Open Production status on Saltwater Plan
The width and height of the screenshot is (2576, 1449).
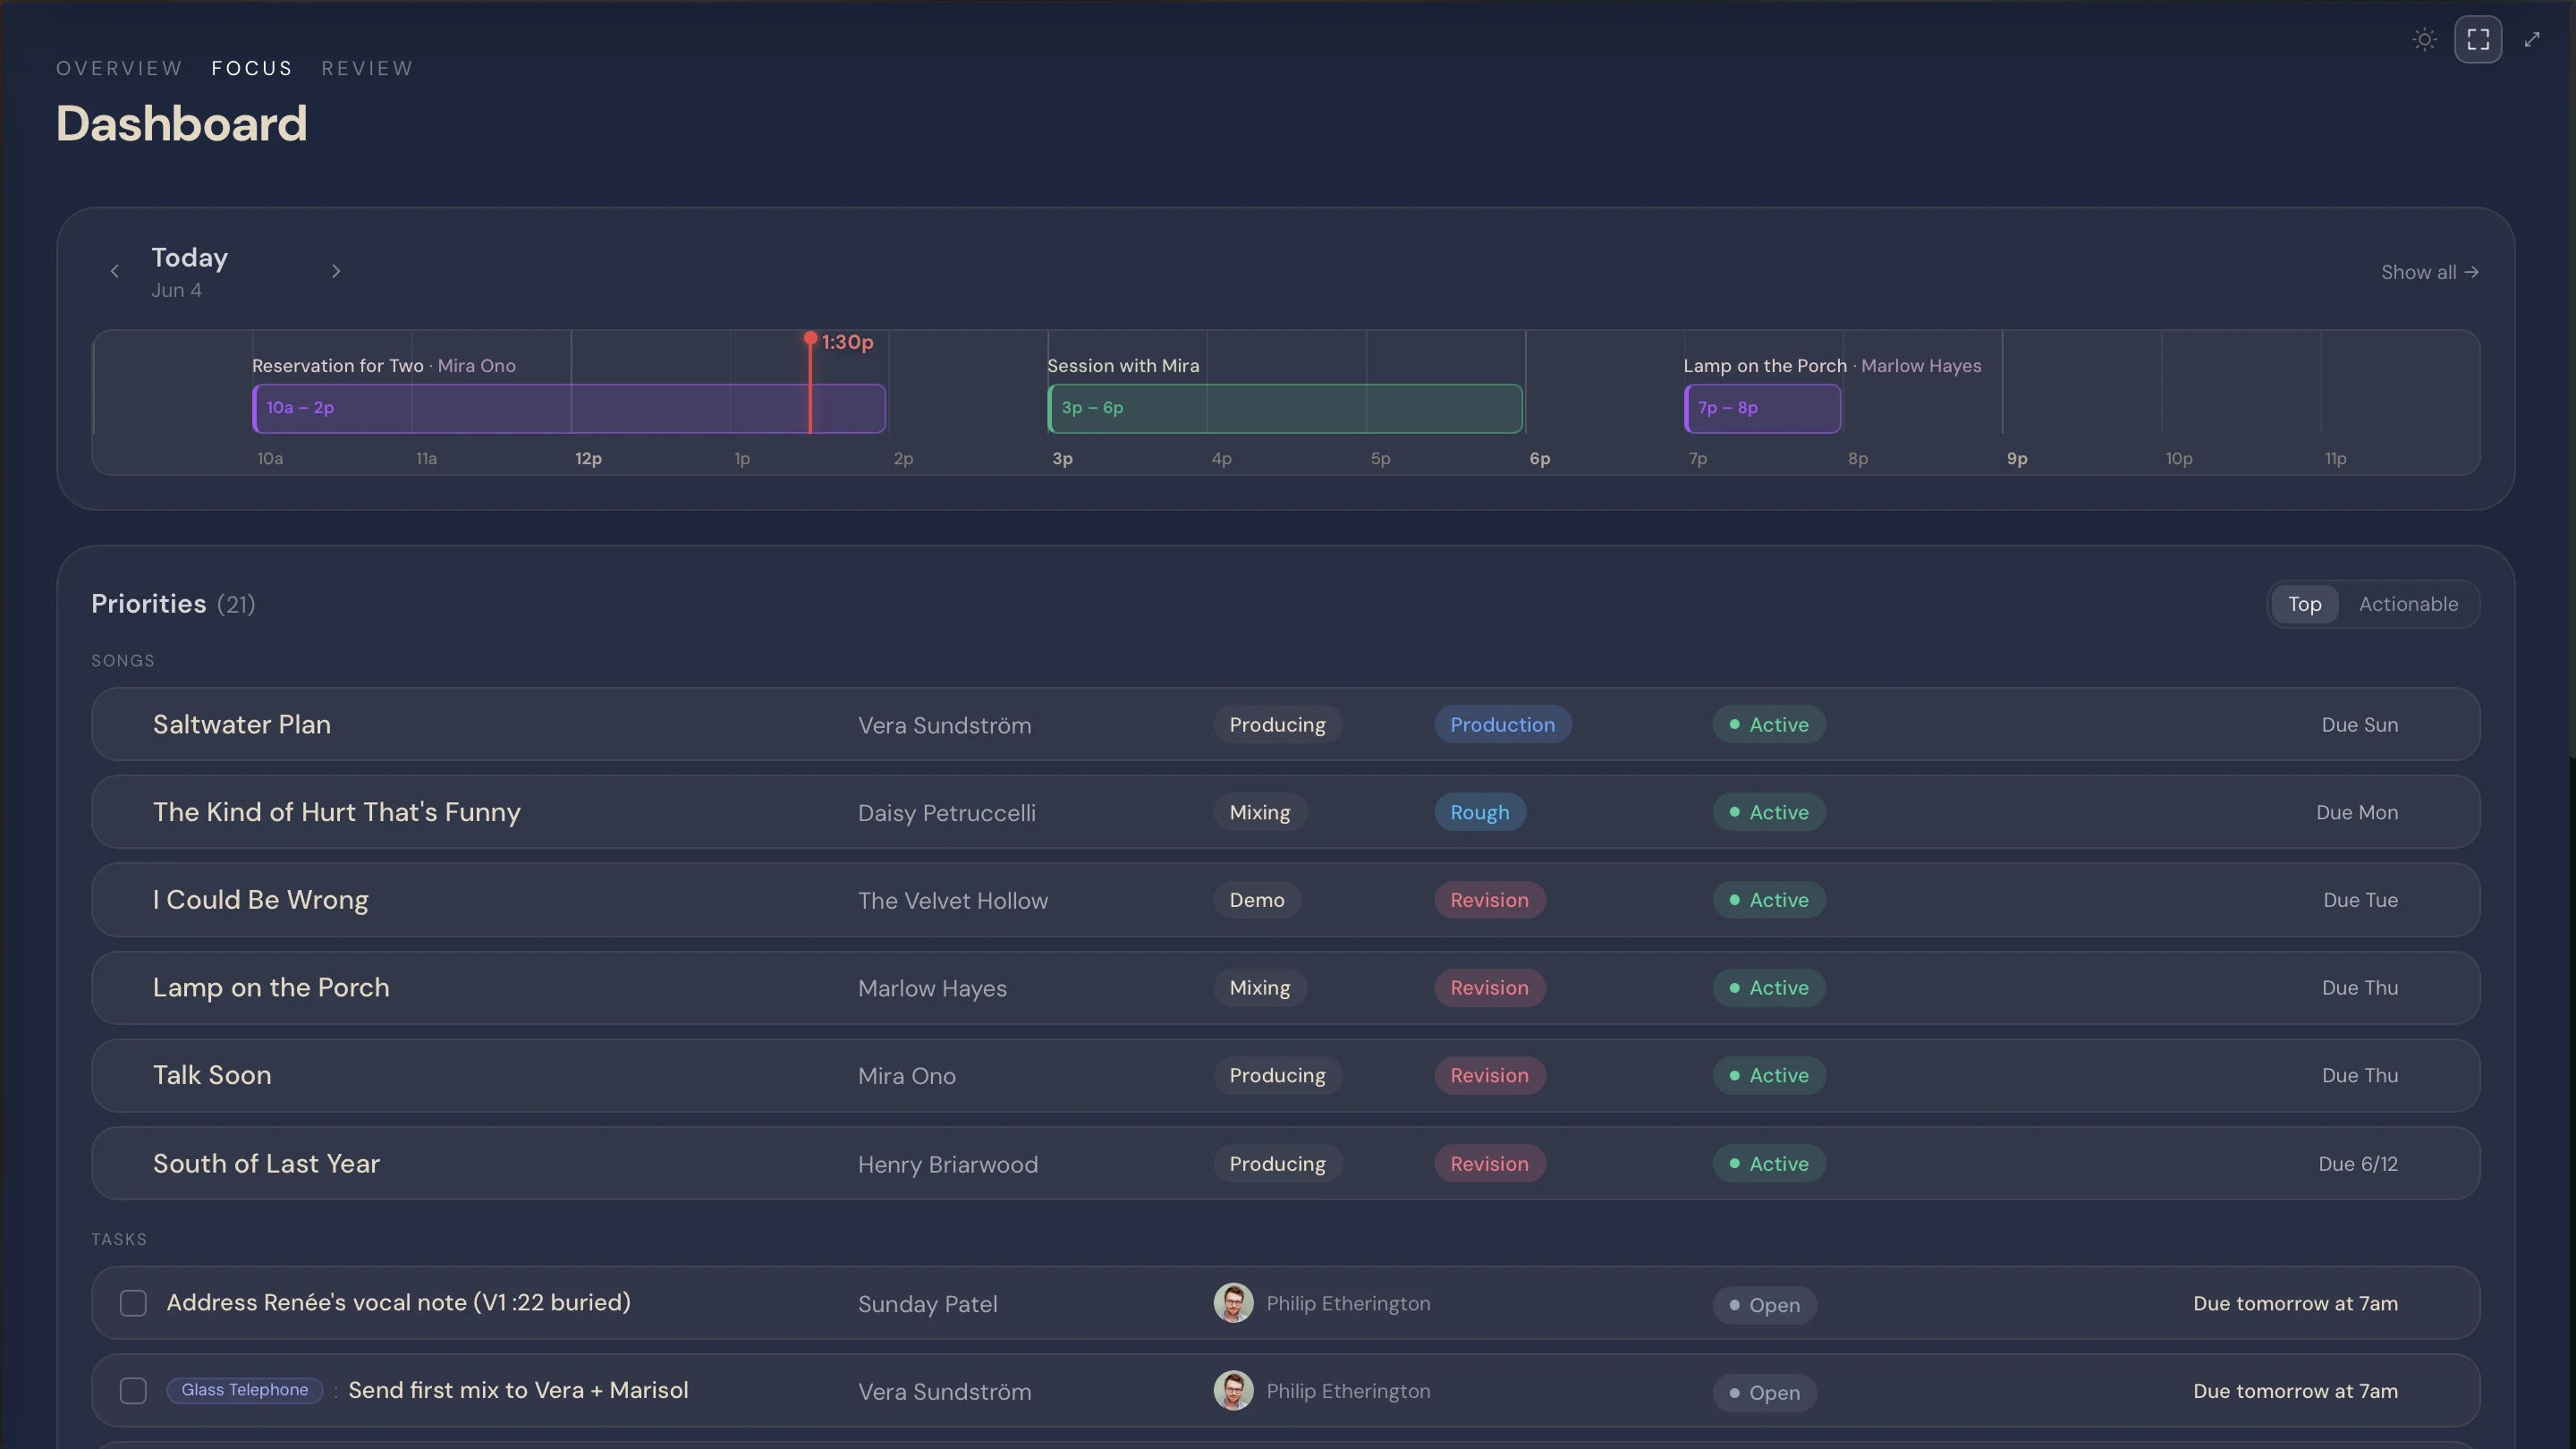point(1502,725)
